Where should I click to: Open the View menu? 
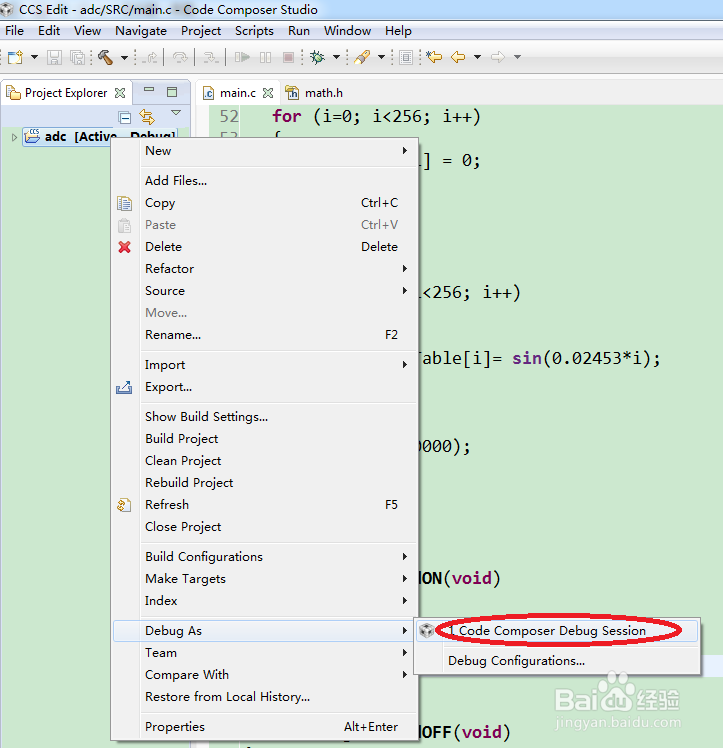tap(87, 31)
